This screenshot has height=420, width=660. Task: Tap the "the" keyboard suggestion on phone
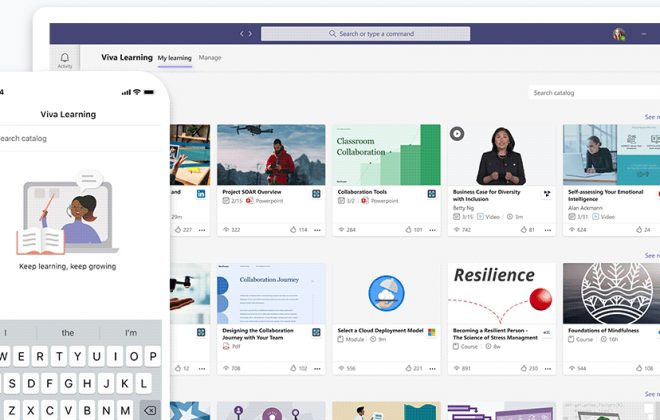[x=68, y=333]
